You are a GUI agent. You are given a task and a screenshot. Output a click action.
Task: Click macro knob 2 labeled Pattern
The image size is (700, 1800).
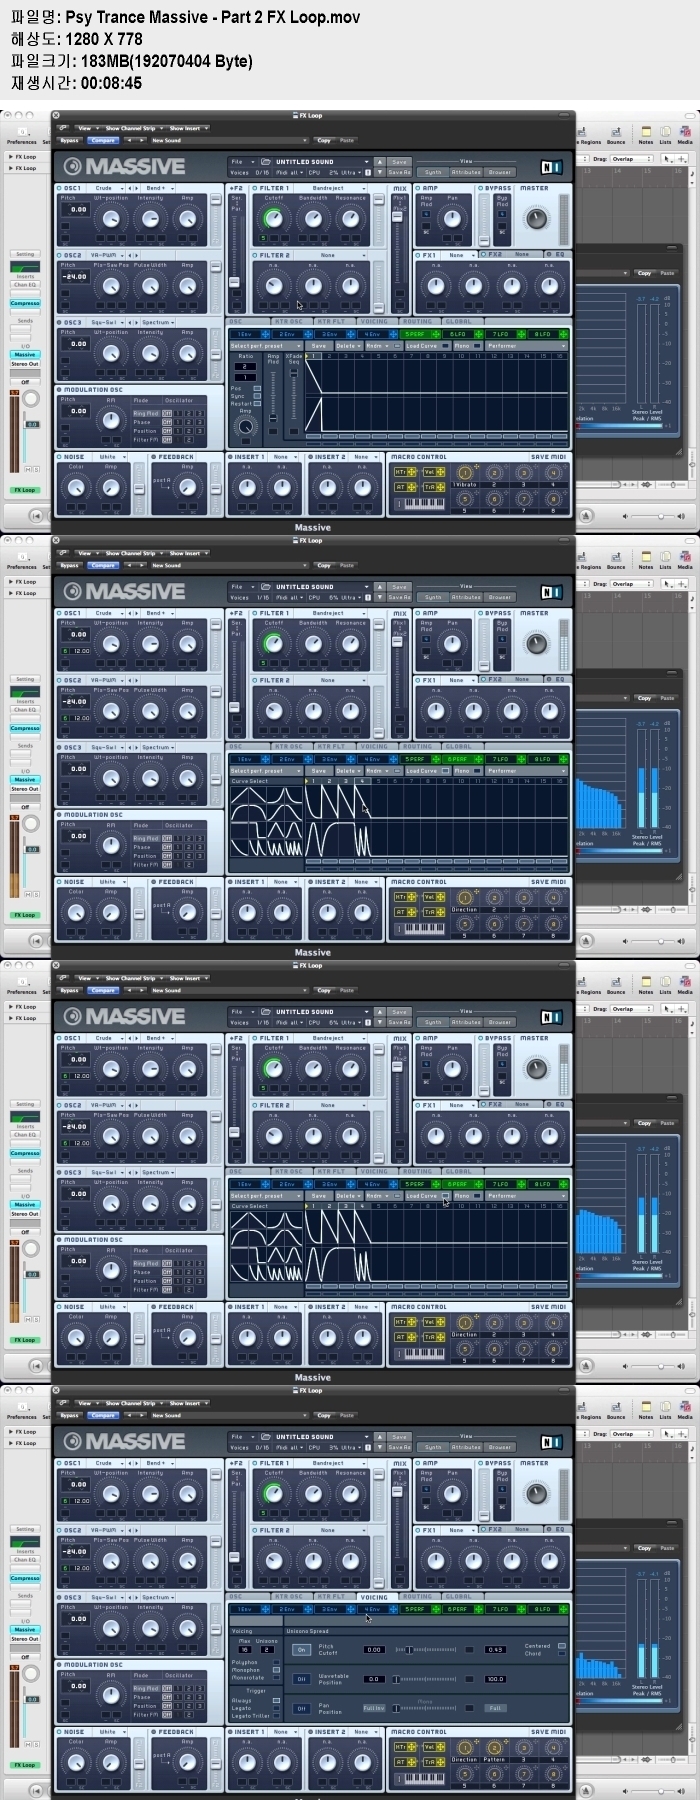pos(493,1748)
